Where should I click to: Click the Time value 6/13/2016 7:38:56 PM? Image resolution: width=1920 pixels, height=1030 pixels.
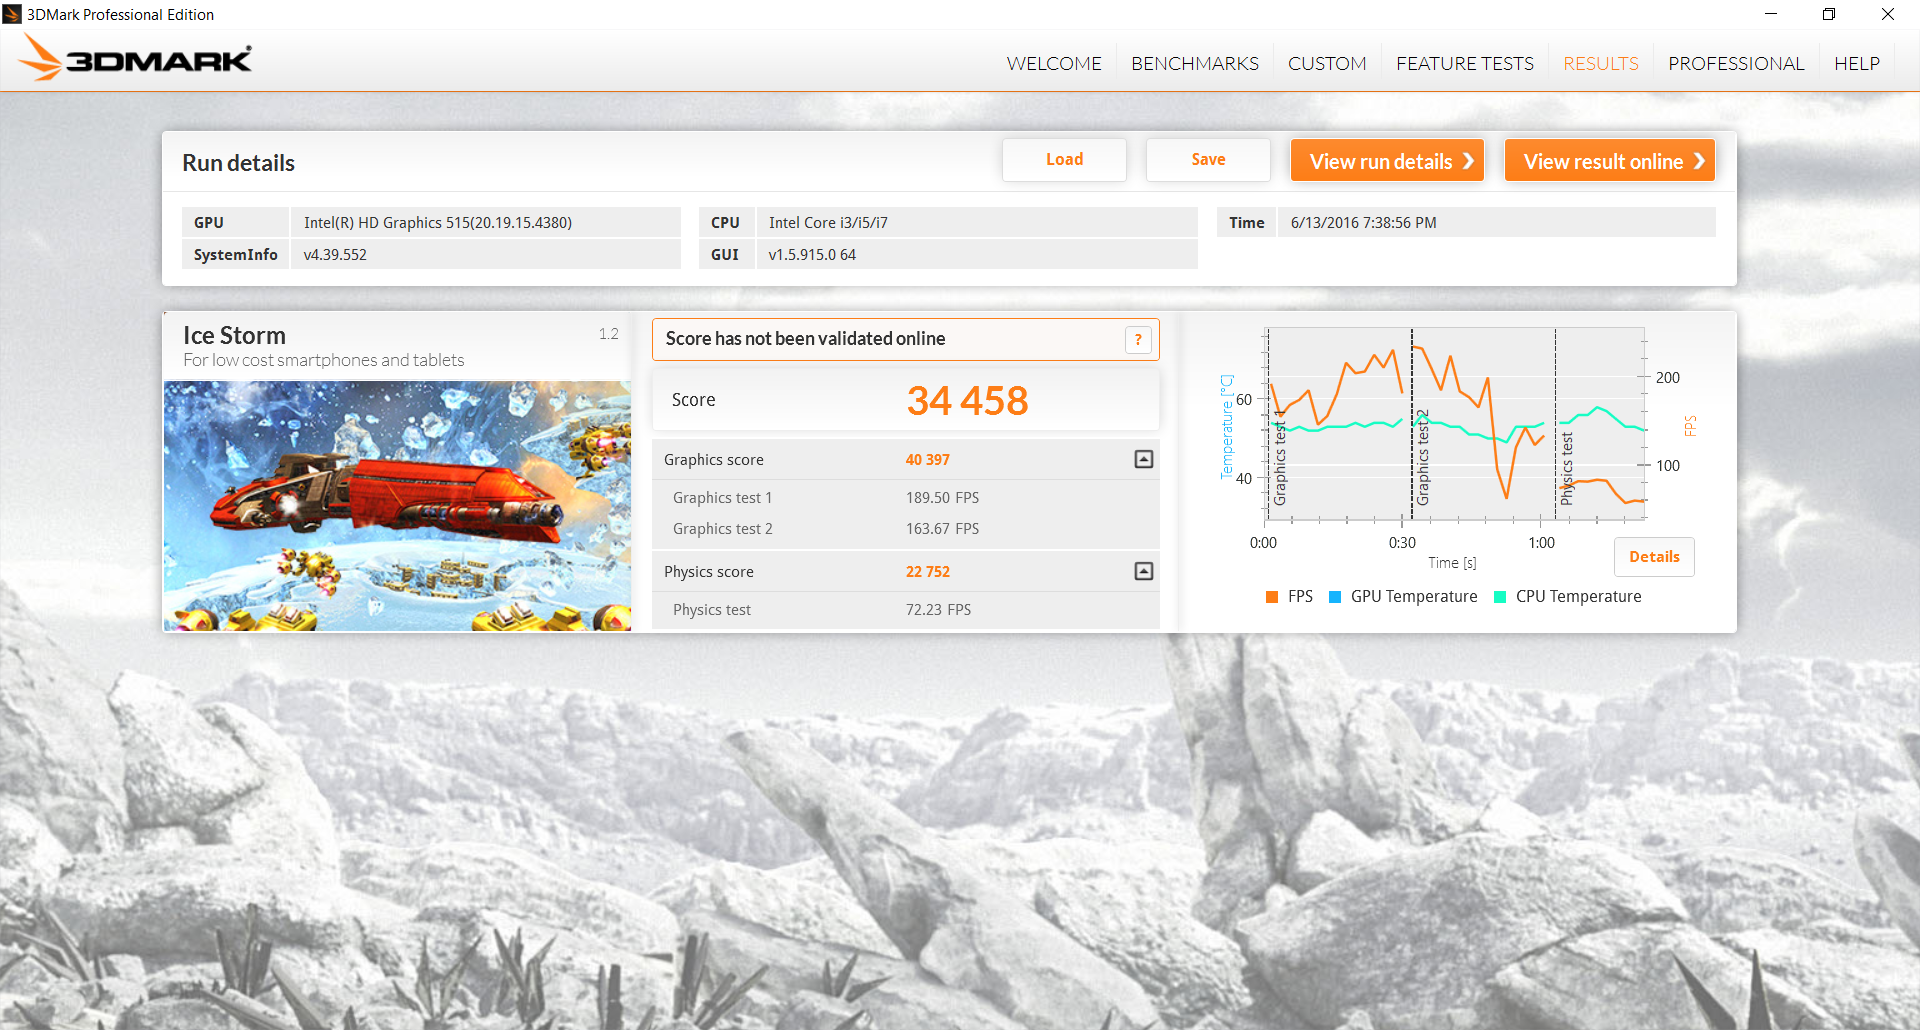click(1363, 223)
